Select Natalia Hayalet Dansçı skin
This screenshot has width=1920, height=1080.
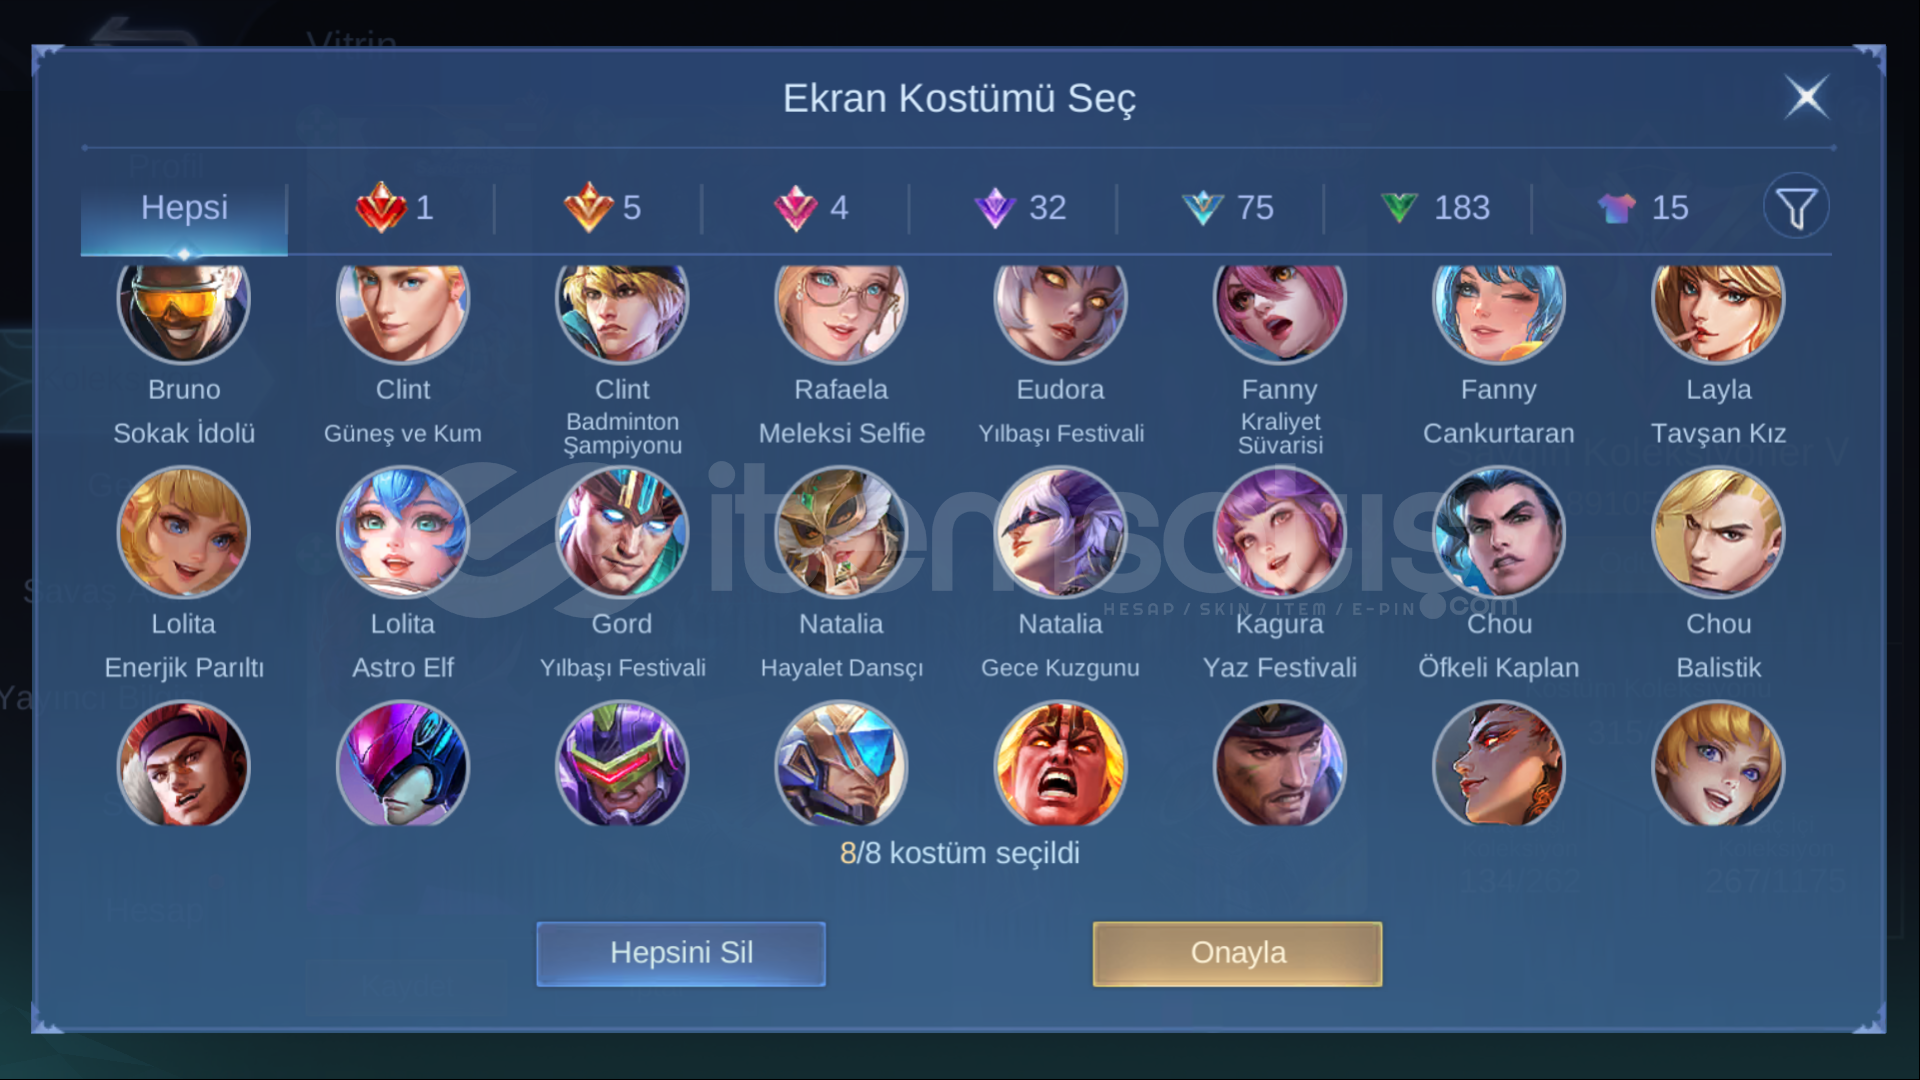point(841,532)
